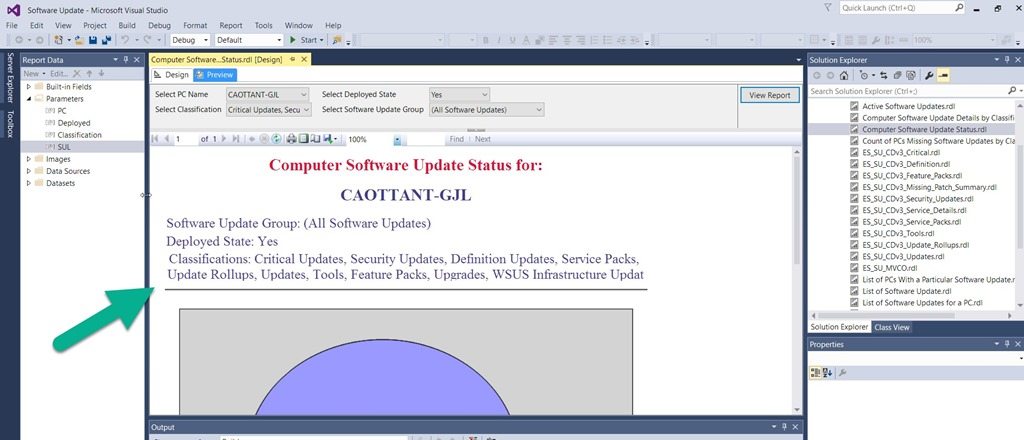Go to the last page of the report
The width and height of the screenshot is (1024, 440).
coord(236,139)
